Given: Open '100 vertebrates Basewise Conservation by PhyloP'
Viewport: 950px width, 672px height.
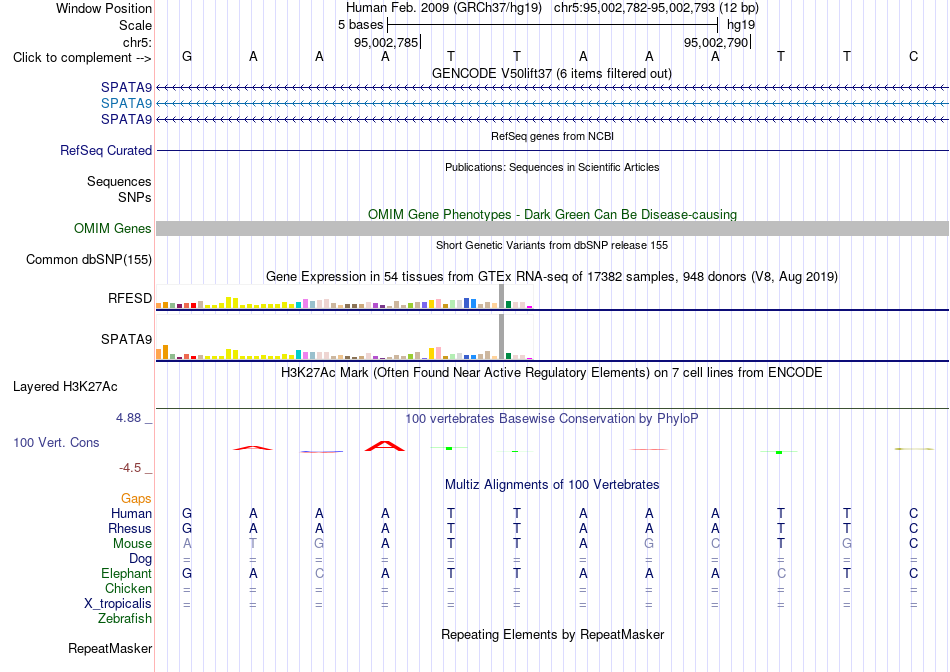Looking at the screenshot, I should (551, 418).
